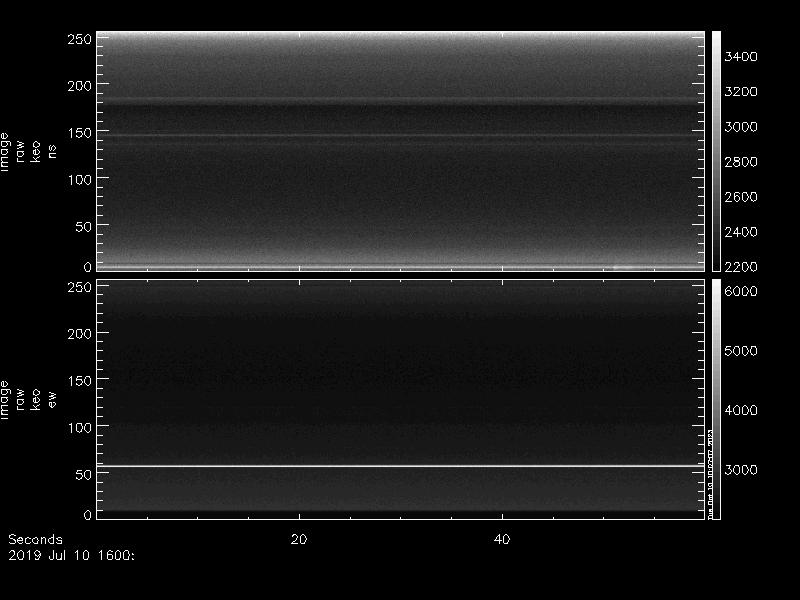
Task: Click the '2800' colorbar value
Action: click(741, 162)
